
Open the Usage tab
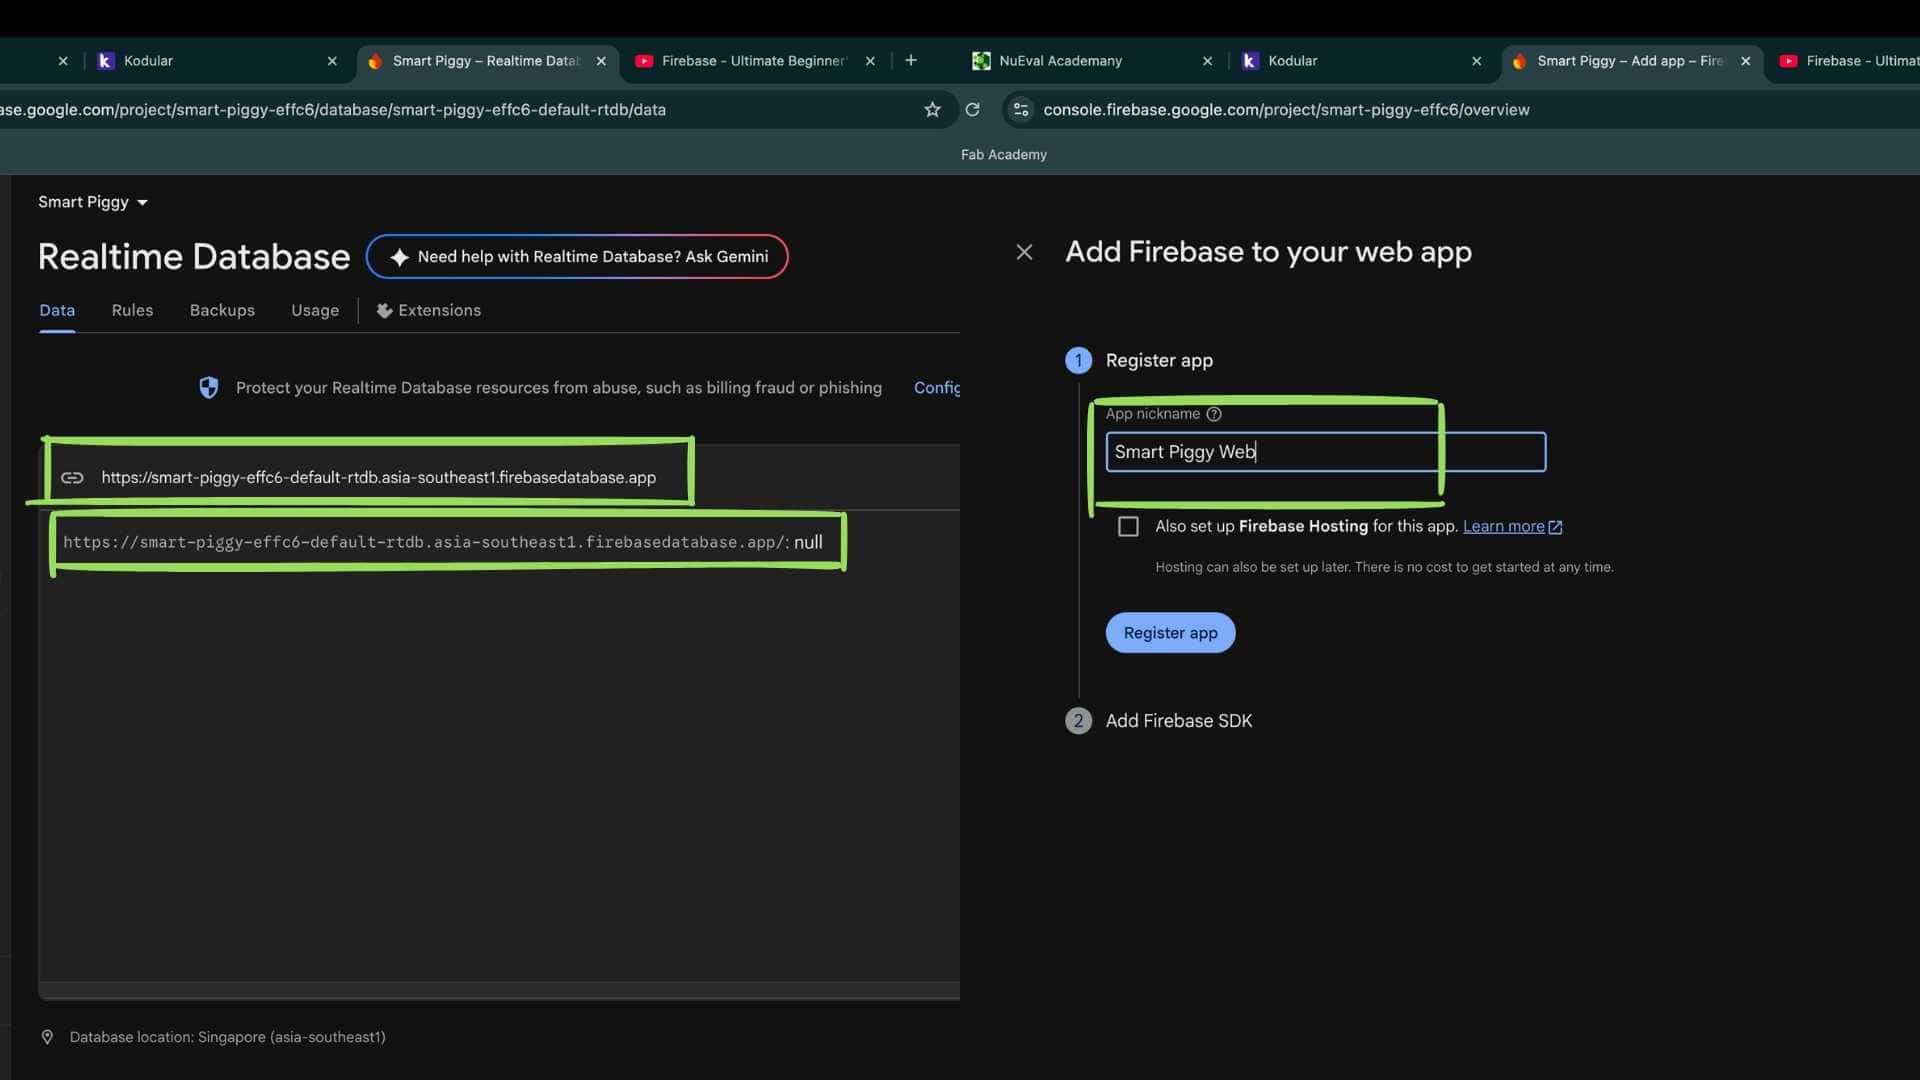tap(315, 311)
